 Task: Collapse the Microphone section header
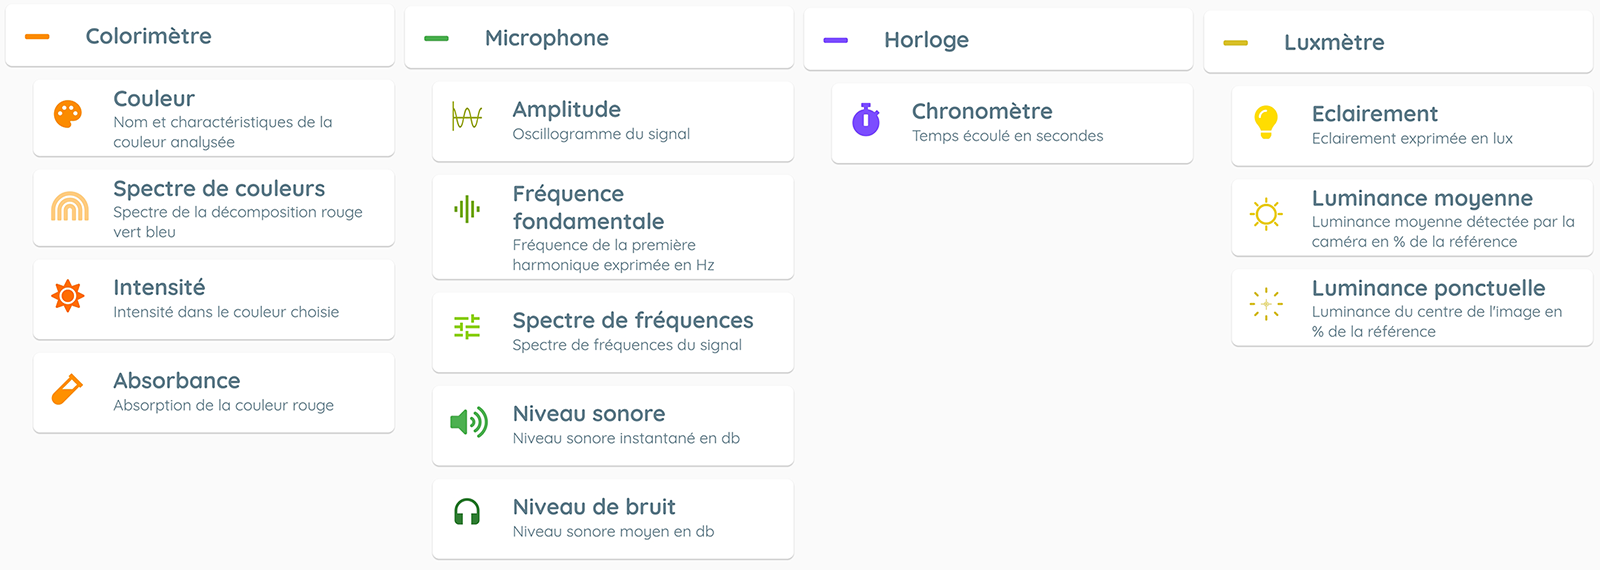(x=437, y=39)
